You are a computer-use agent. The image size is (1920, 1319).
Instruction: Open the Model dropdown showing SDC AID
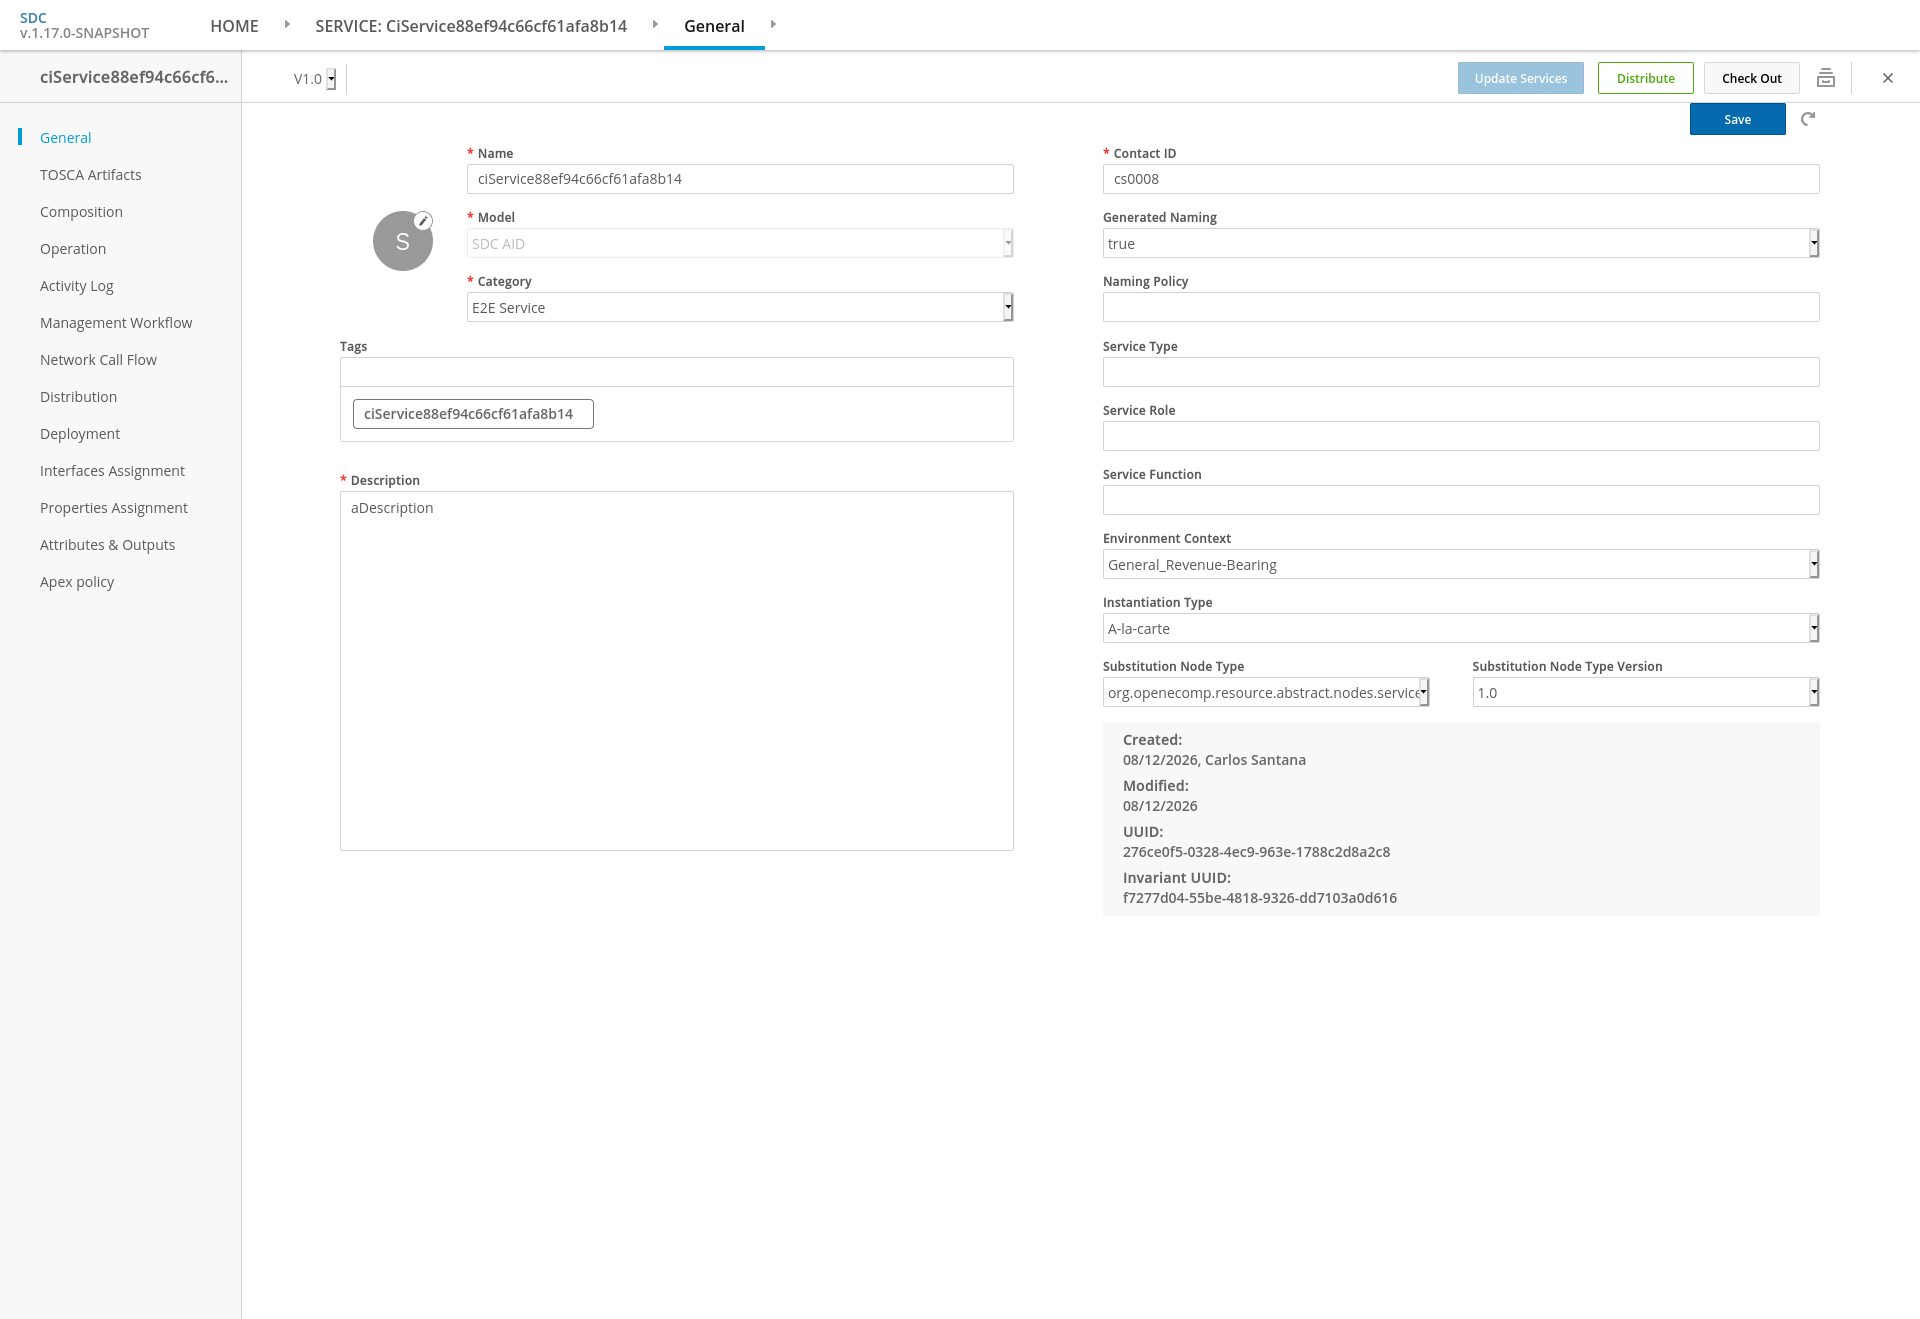tap(740, 243)
